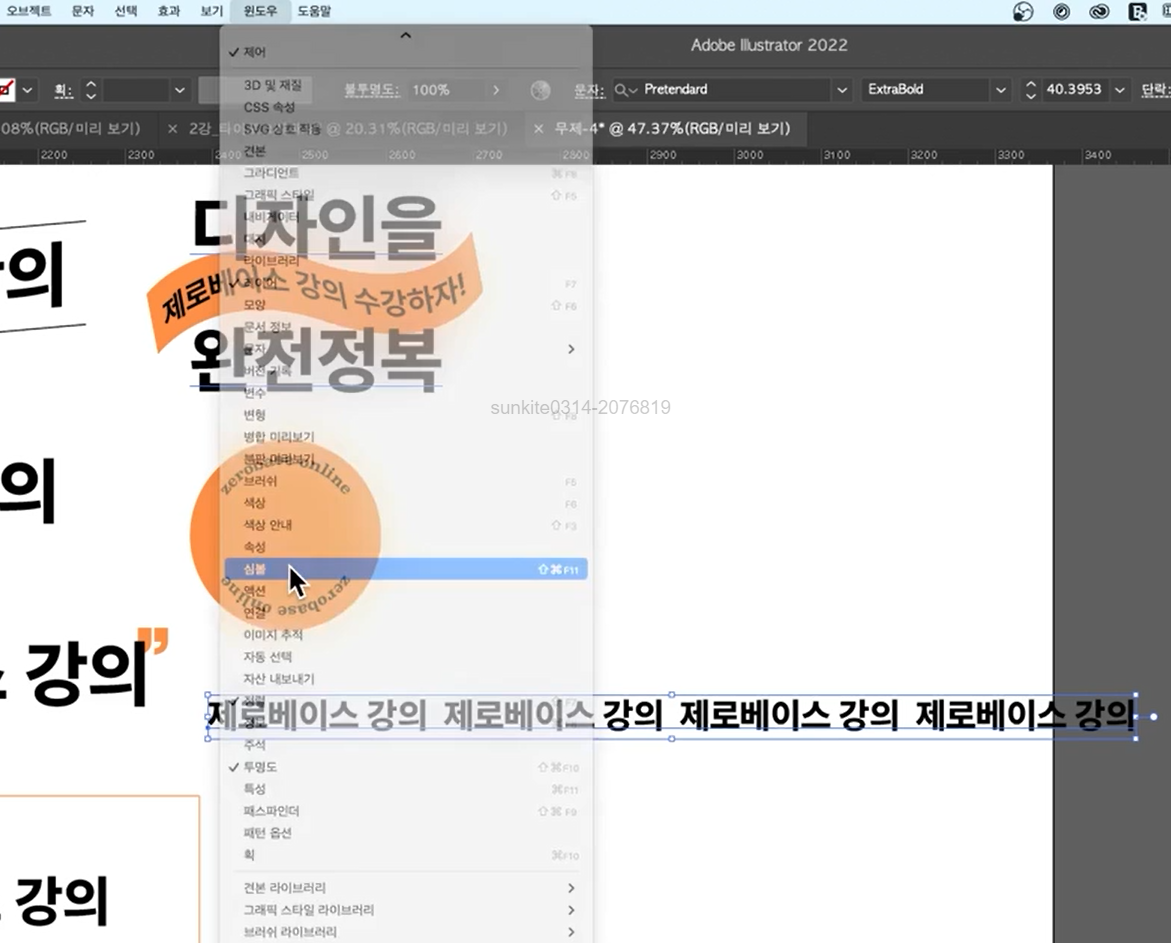1171x943 pixels.
Task: Switch to the 무제-4* document tab
Action: click(x=672, y=128)
